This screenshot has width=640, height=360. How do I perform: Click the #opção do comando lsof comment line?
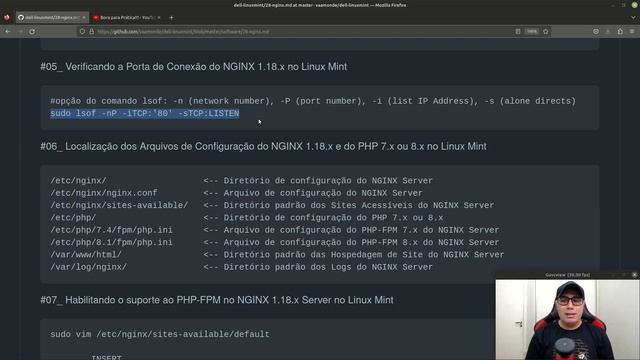pyautogui.click(x=313, y=101)
